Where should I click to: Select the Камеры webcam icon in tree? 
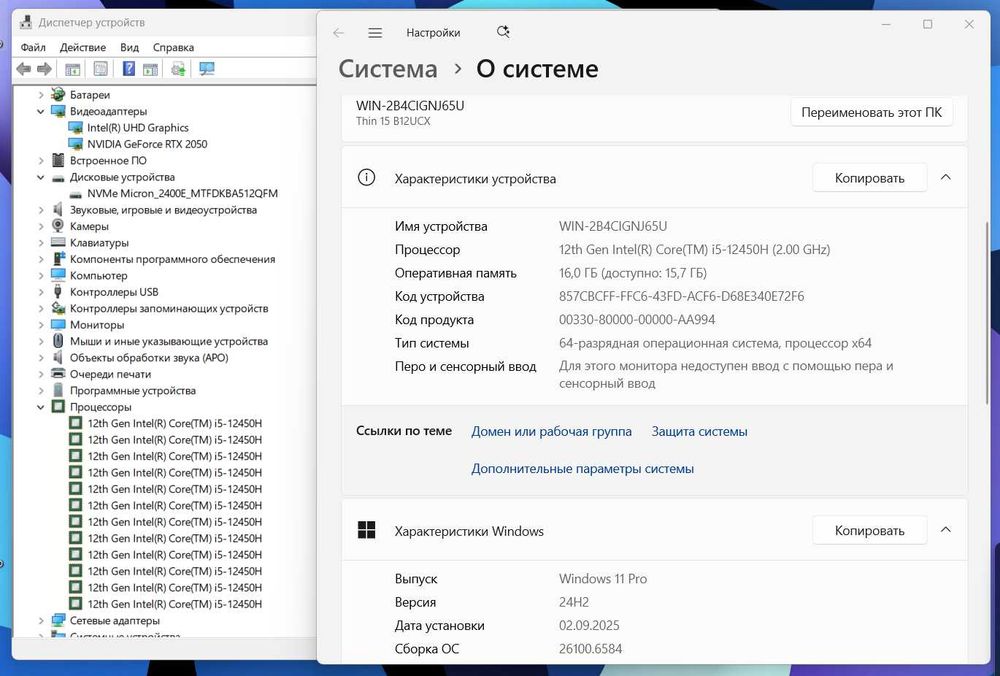[58, 226]
